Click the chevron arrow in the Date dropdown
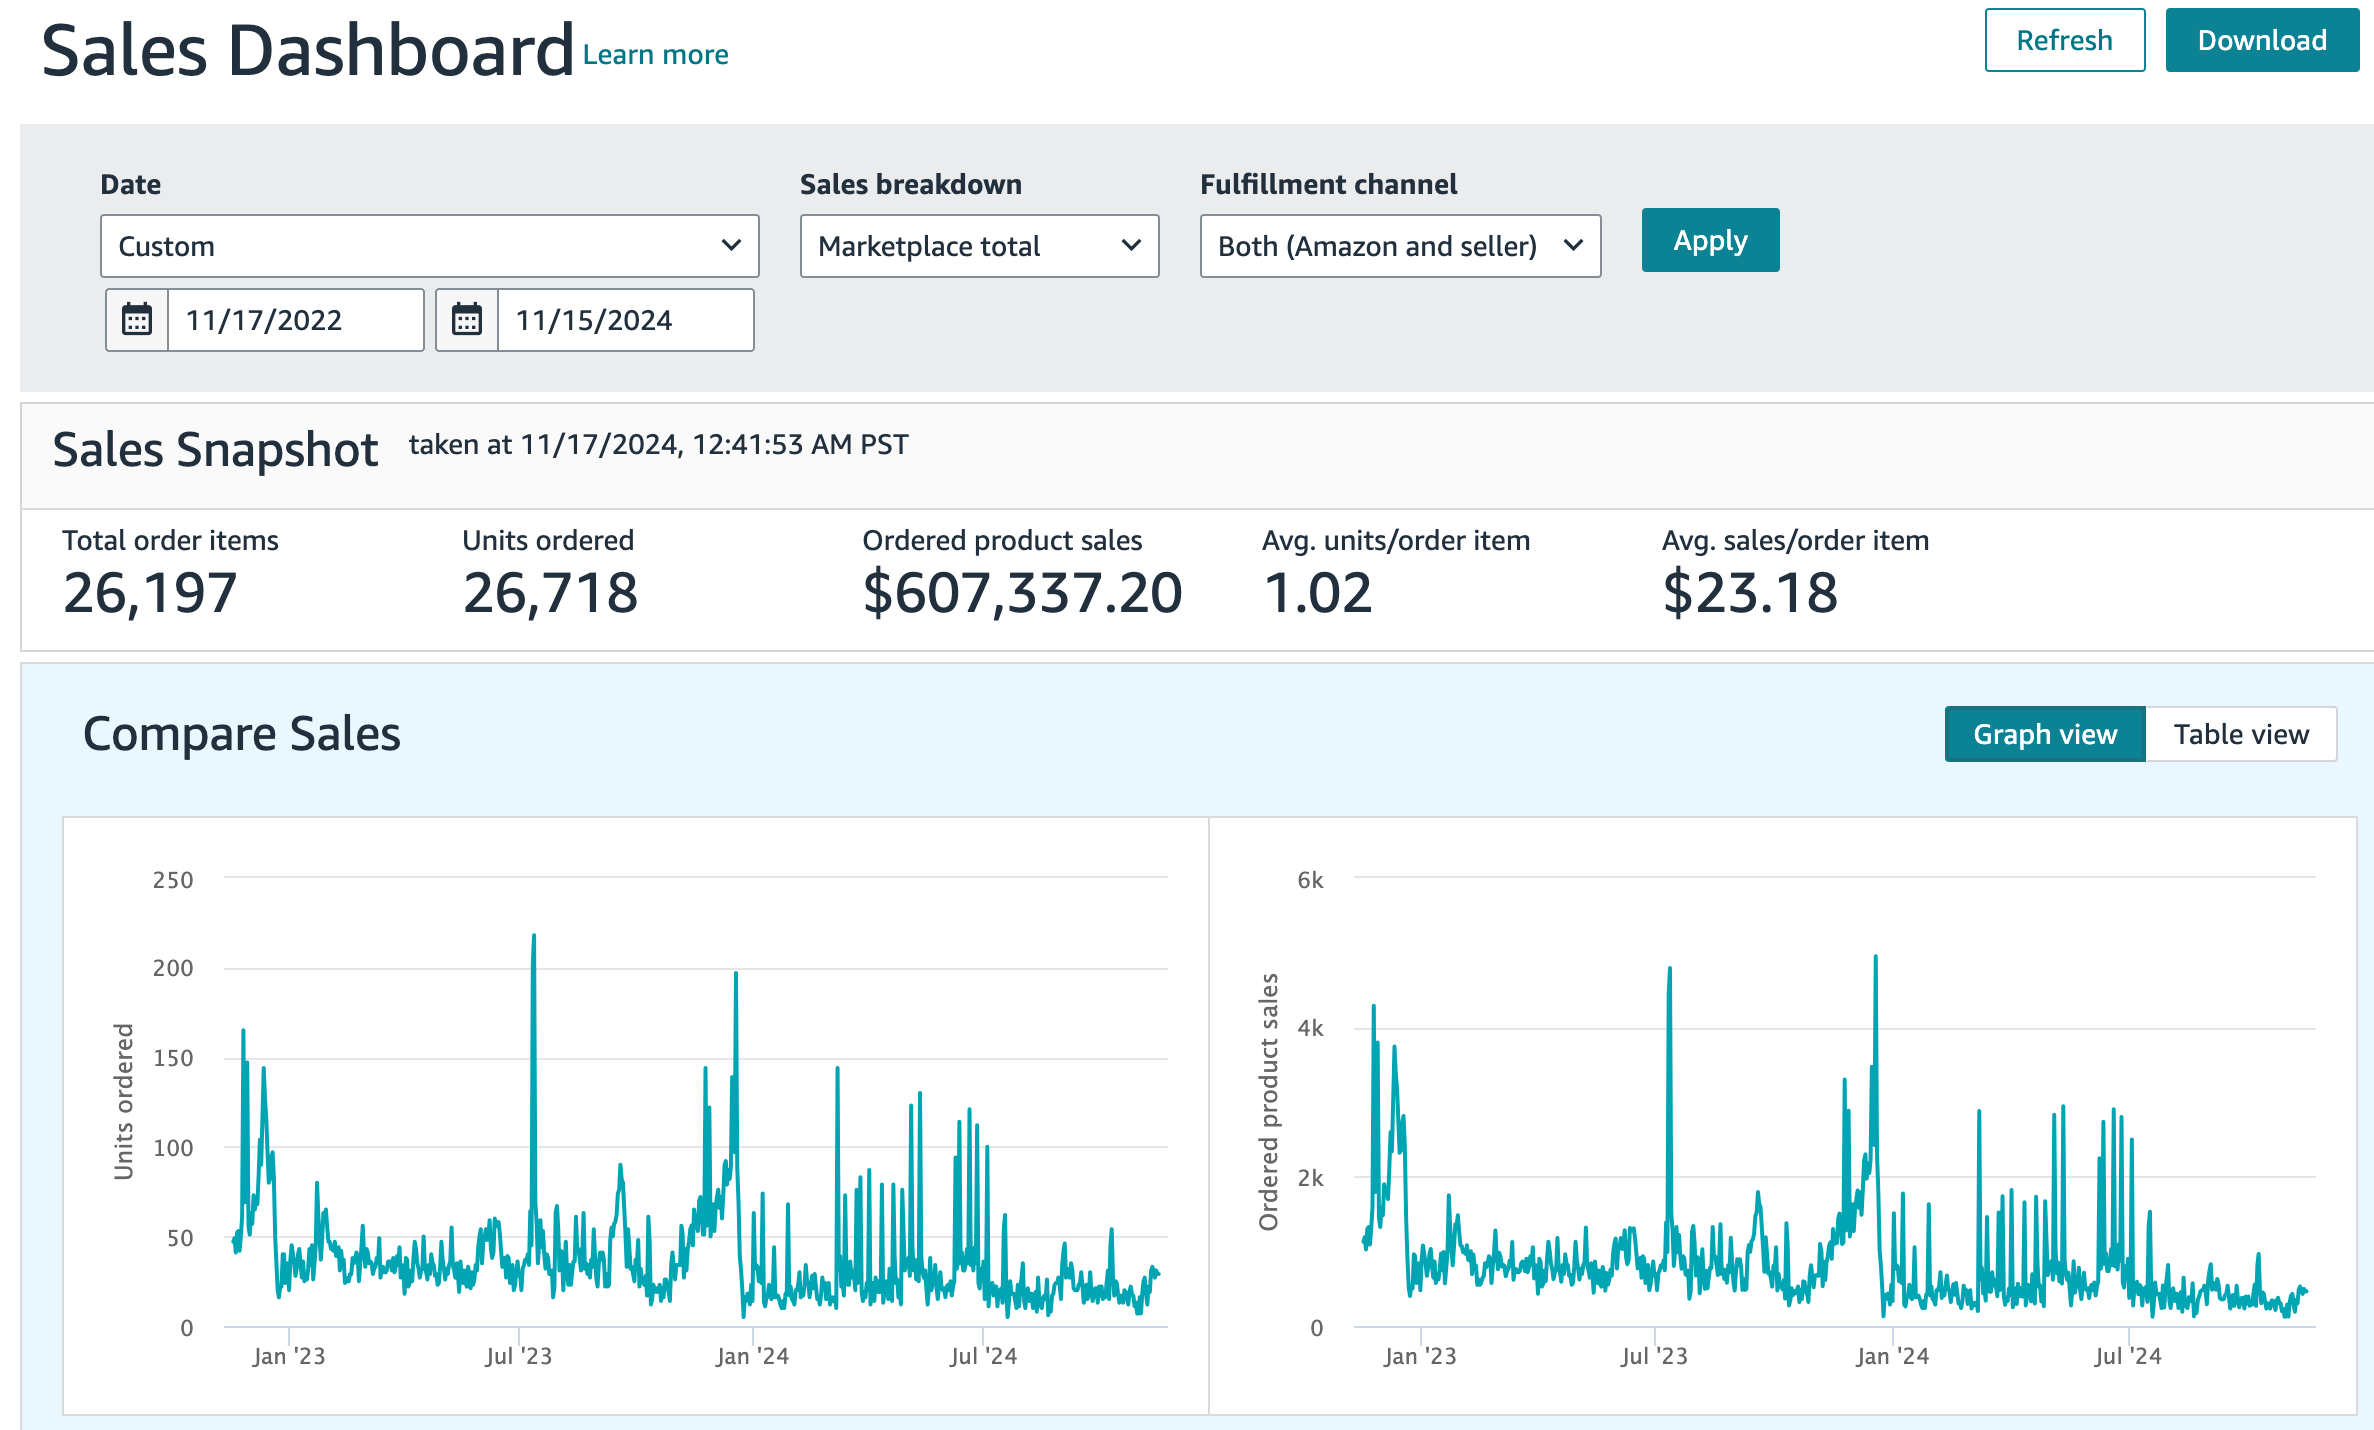 click(732, 245)
